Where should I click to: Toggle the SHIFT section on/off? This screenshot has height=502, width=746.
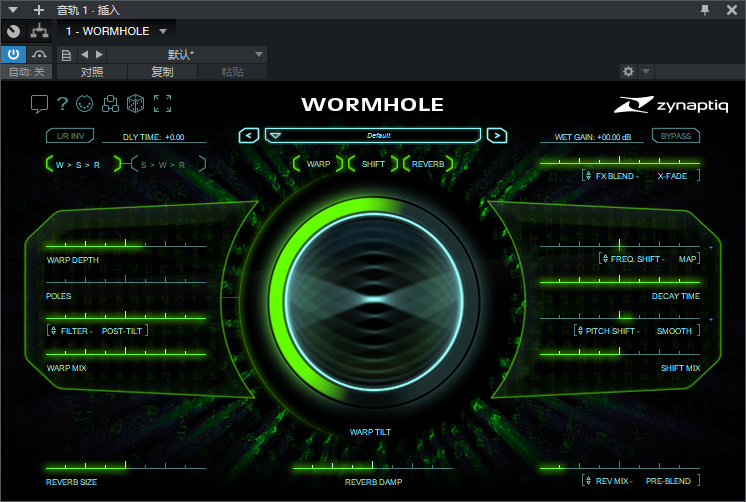click(x=373, y=164)
